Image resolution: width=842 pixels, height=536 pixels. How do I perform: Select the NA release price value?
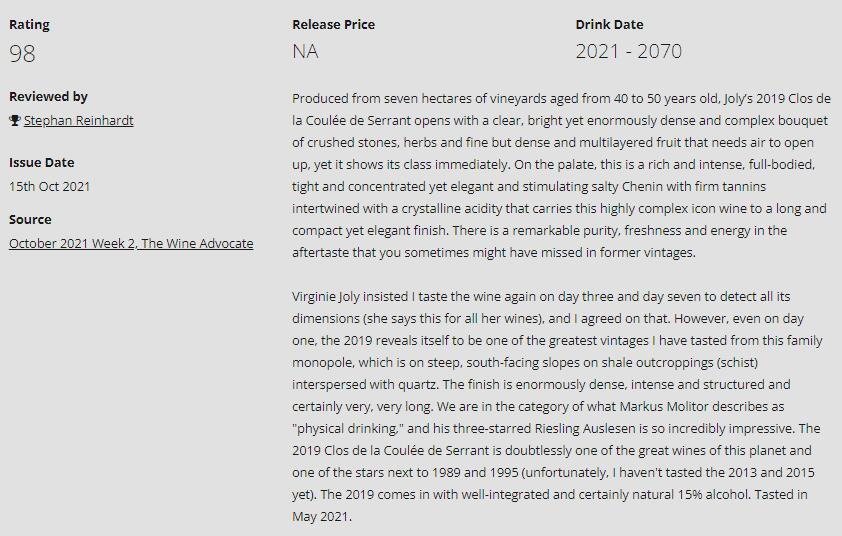coord(305,52)
